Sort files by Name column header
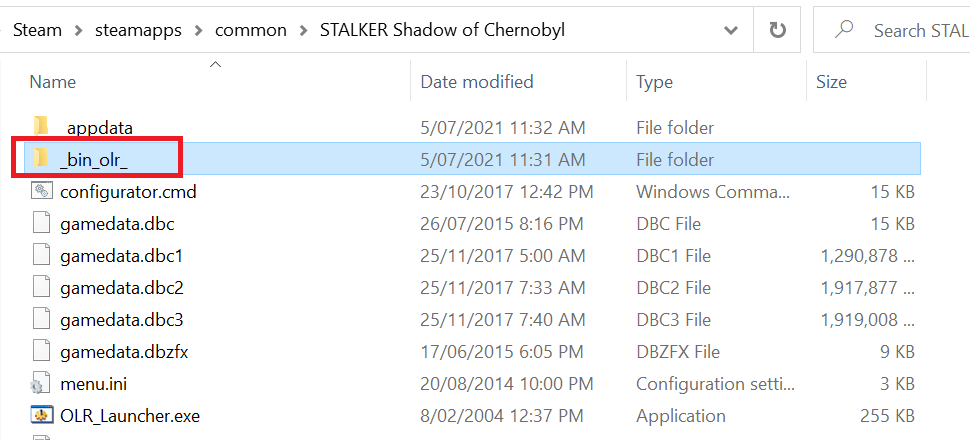 [x=53, y=82]
